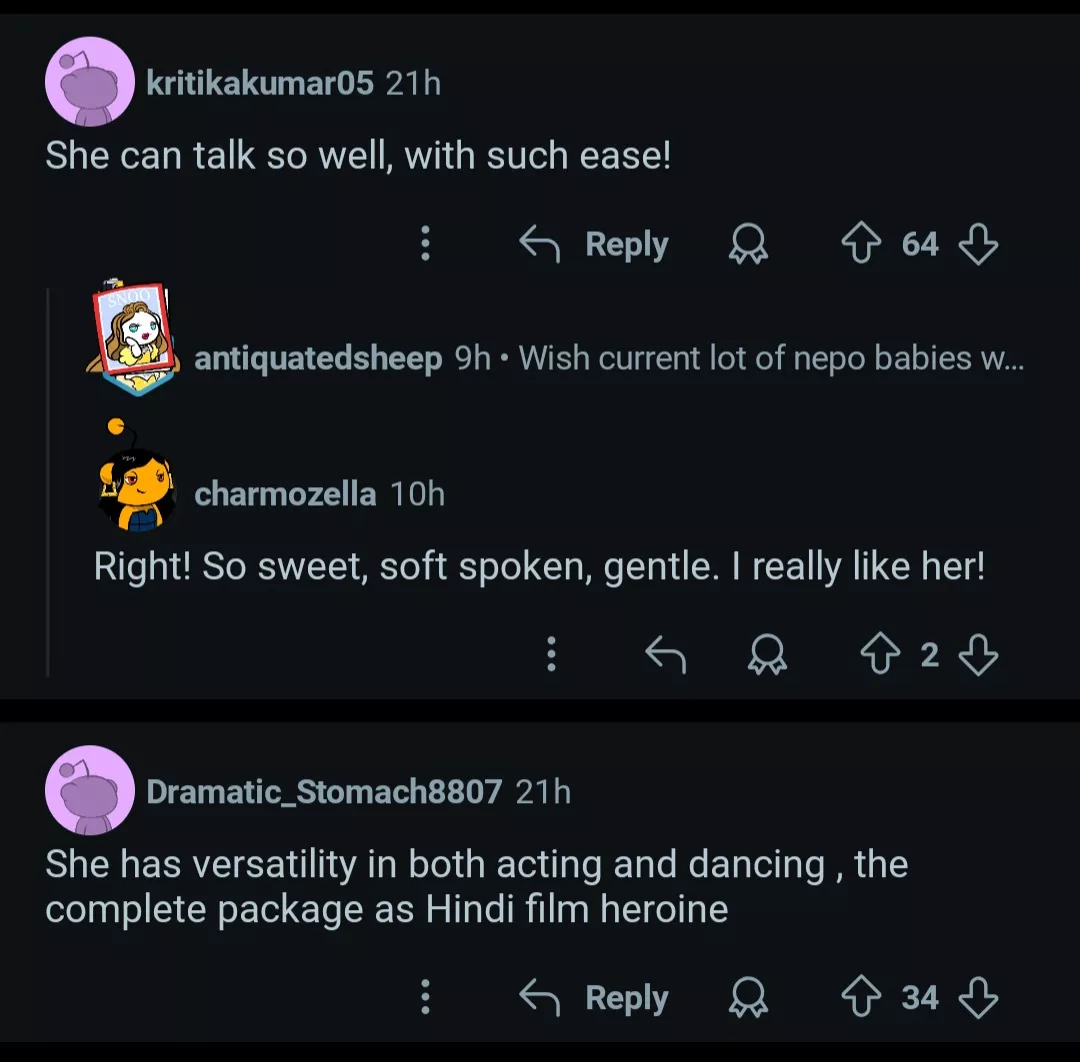Open more options on charmozella's reply
This screenshot has height=1062, width=1080.
click(551, 655)
